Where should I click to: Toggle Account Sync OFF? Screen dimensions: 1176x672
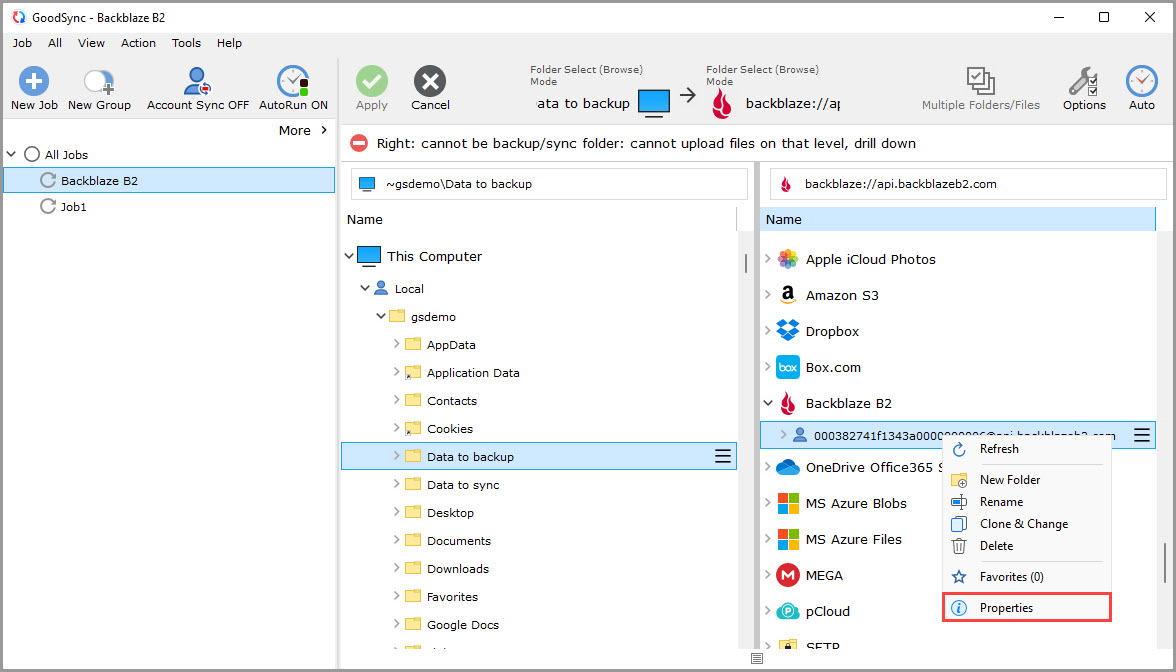coord(197,81)
